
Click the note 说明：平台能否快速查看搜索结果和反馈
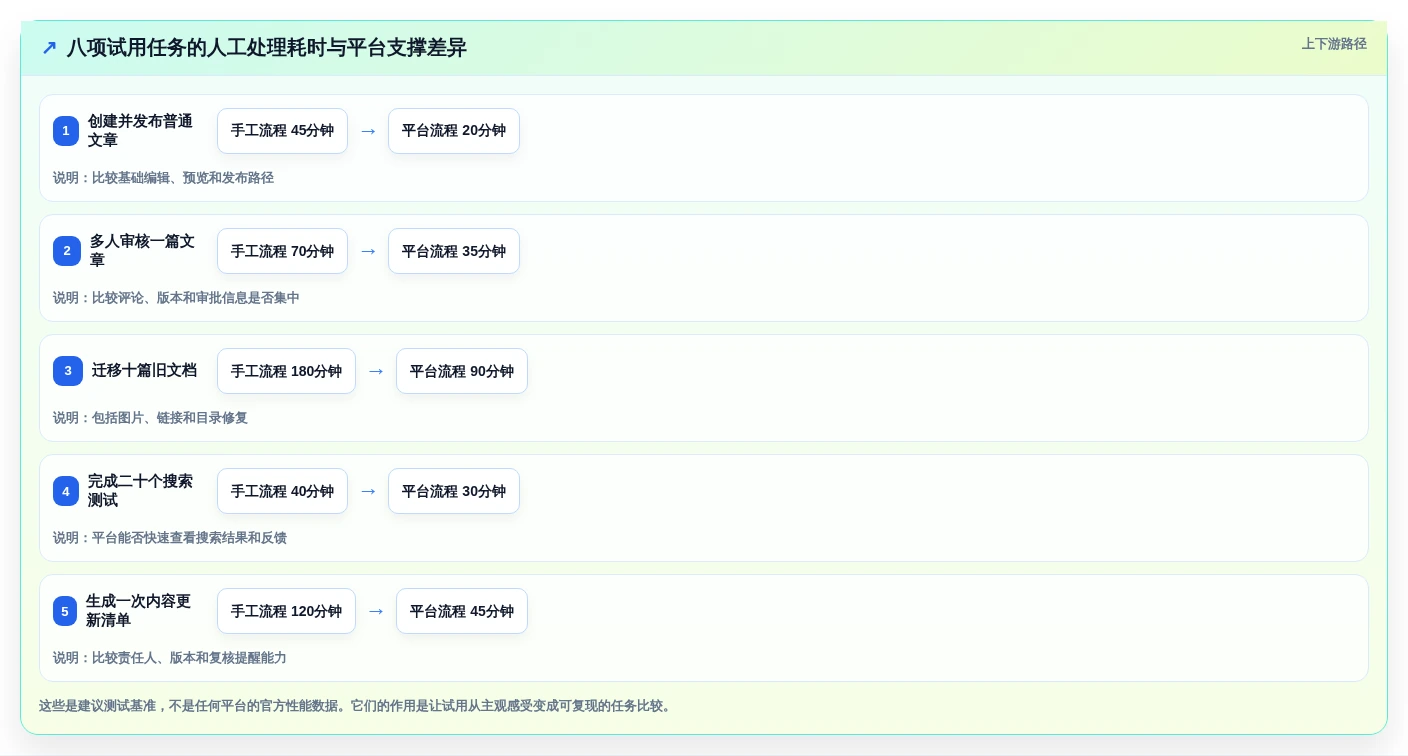click(170, 538)
